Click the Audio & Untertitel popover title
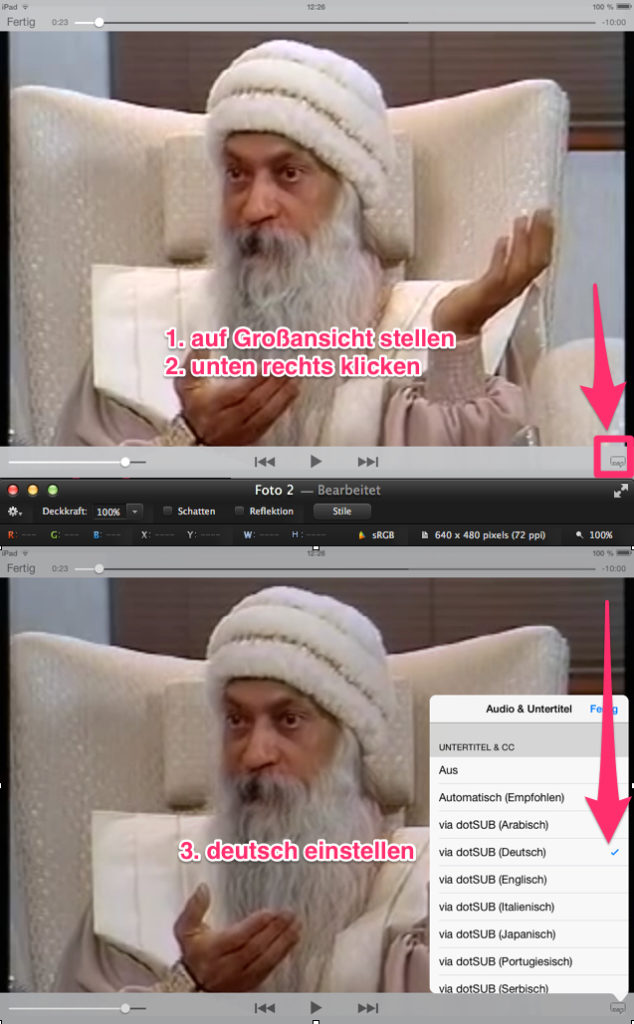Viewport: 634px width, 1024px height. click(529, 709)
